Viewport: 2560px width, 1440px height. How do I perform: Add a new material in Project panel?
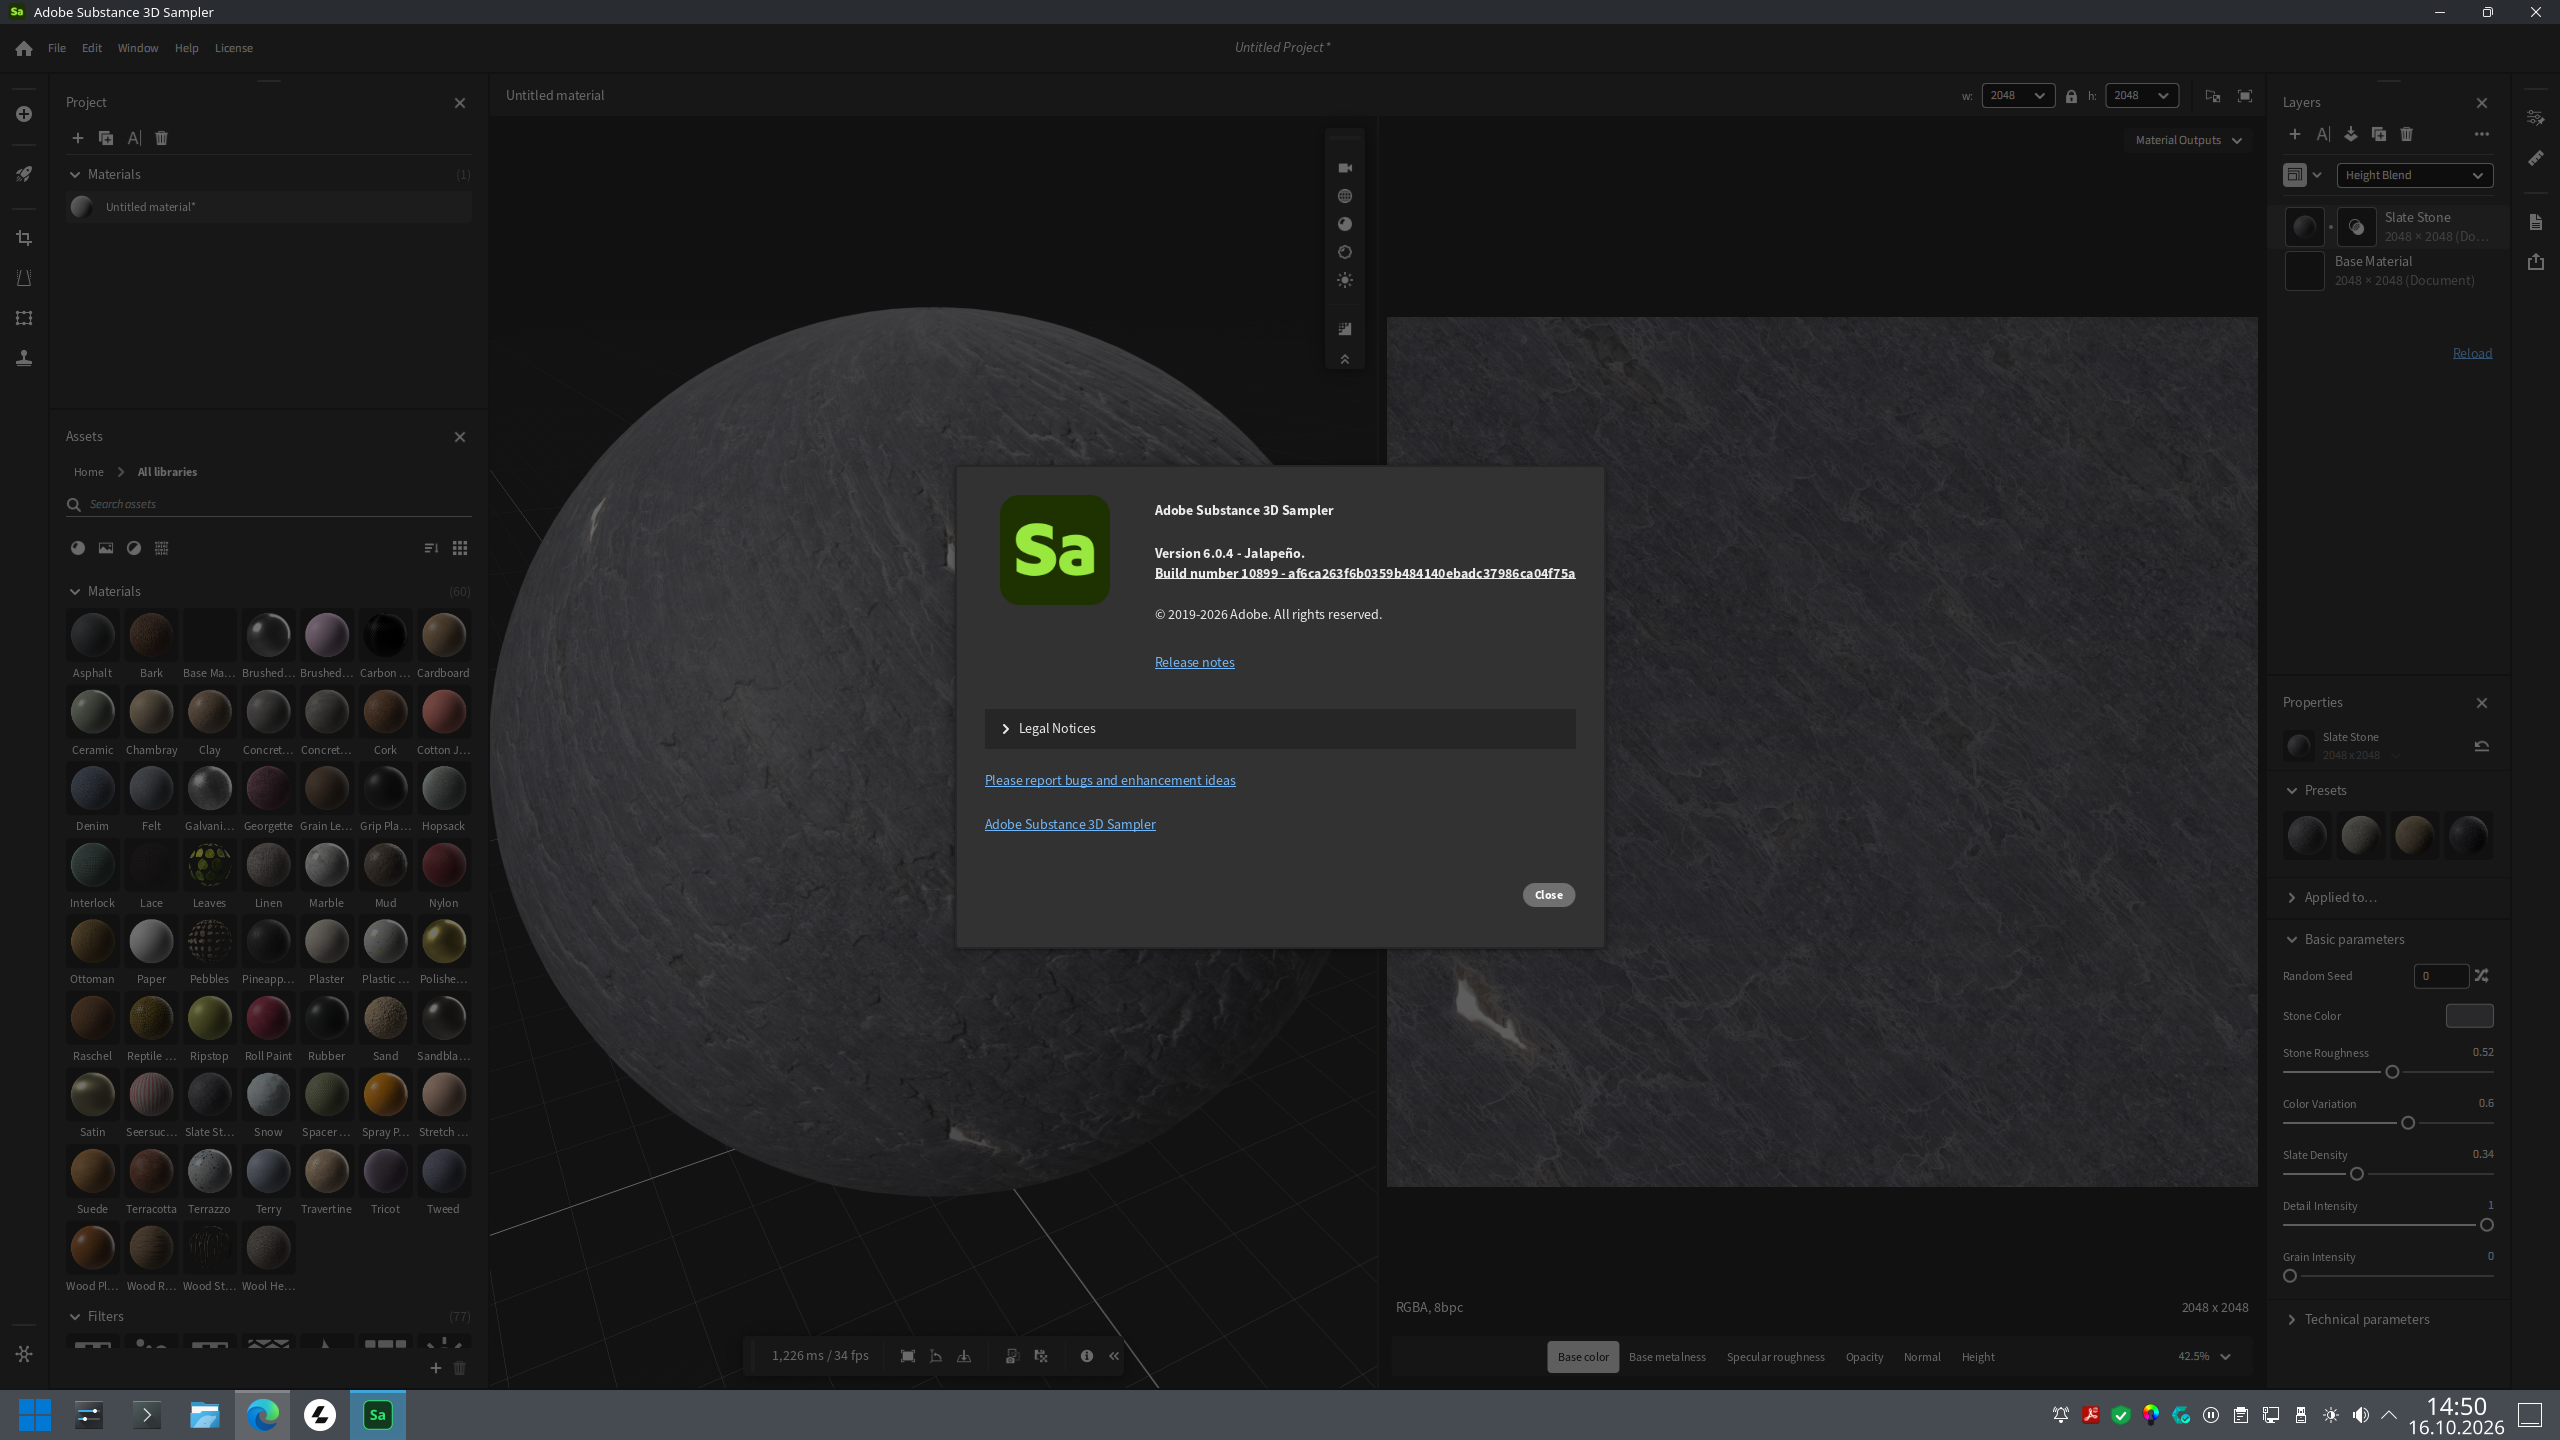[77, 138]
